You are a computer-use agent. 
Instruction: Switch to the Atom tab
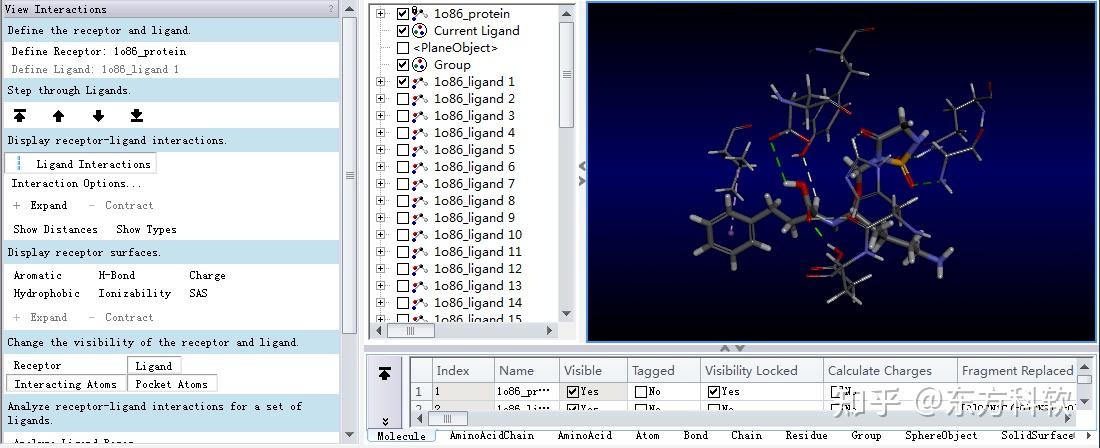(647, 436)
